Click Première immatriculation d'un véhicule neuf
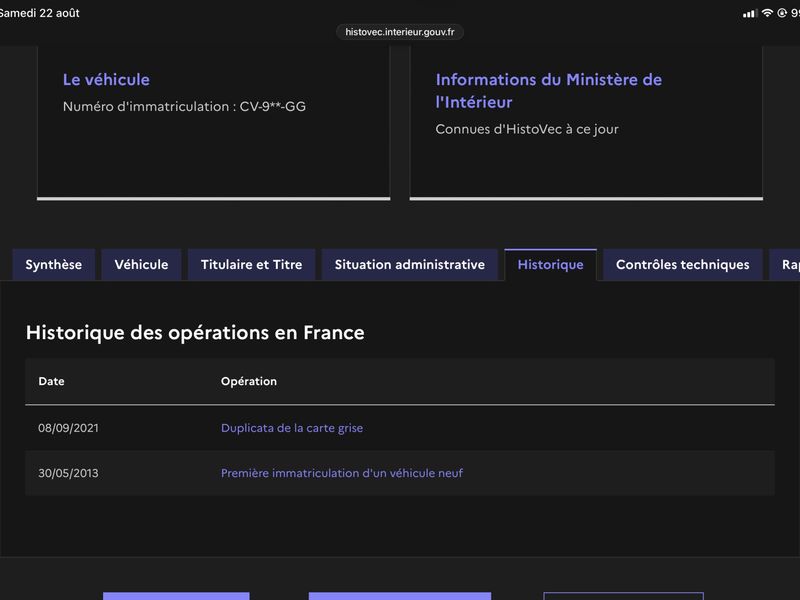This screenshot has width=800, height=600. (342, 473)
